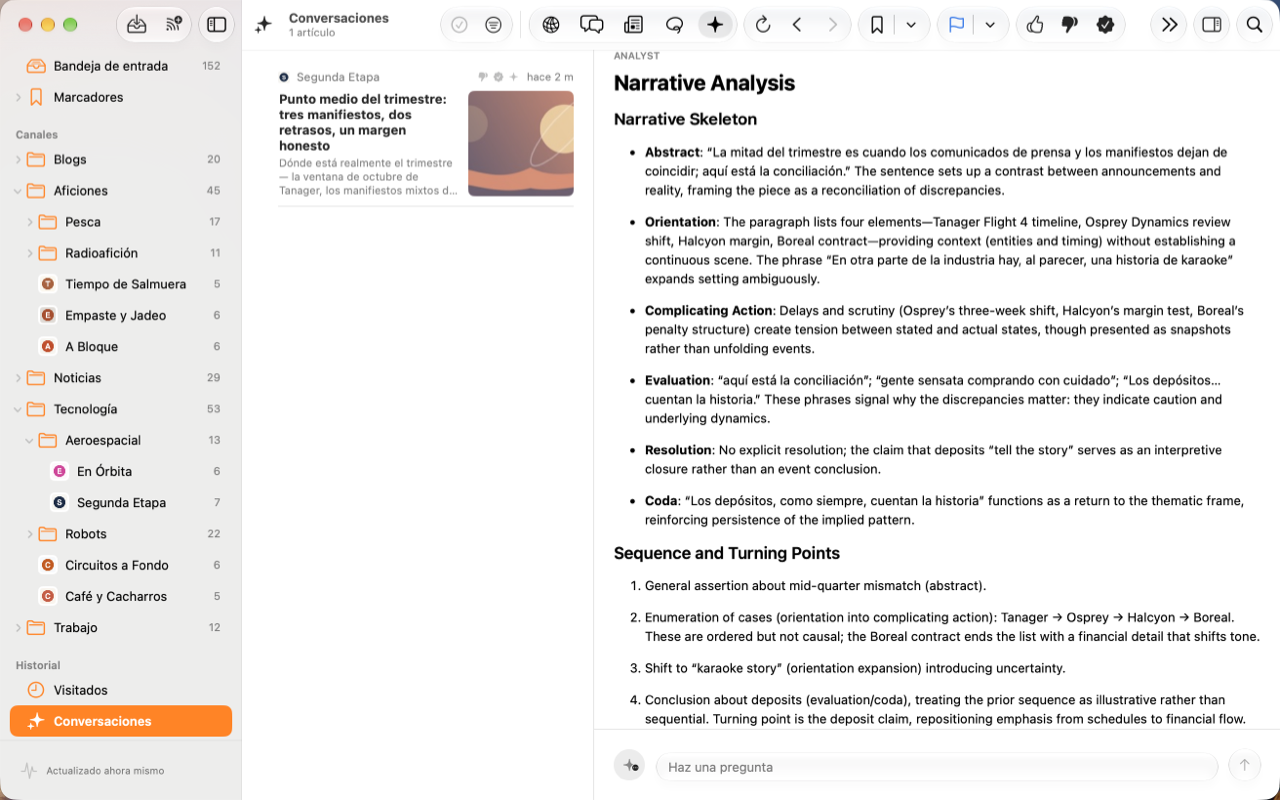
Task: Toggle the thumbs up rating in the toolbar
Action: pyautogui.click(x=1035, y=25)
